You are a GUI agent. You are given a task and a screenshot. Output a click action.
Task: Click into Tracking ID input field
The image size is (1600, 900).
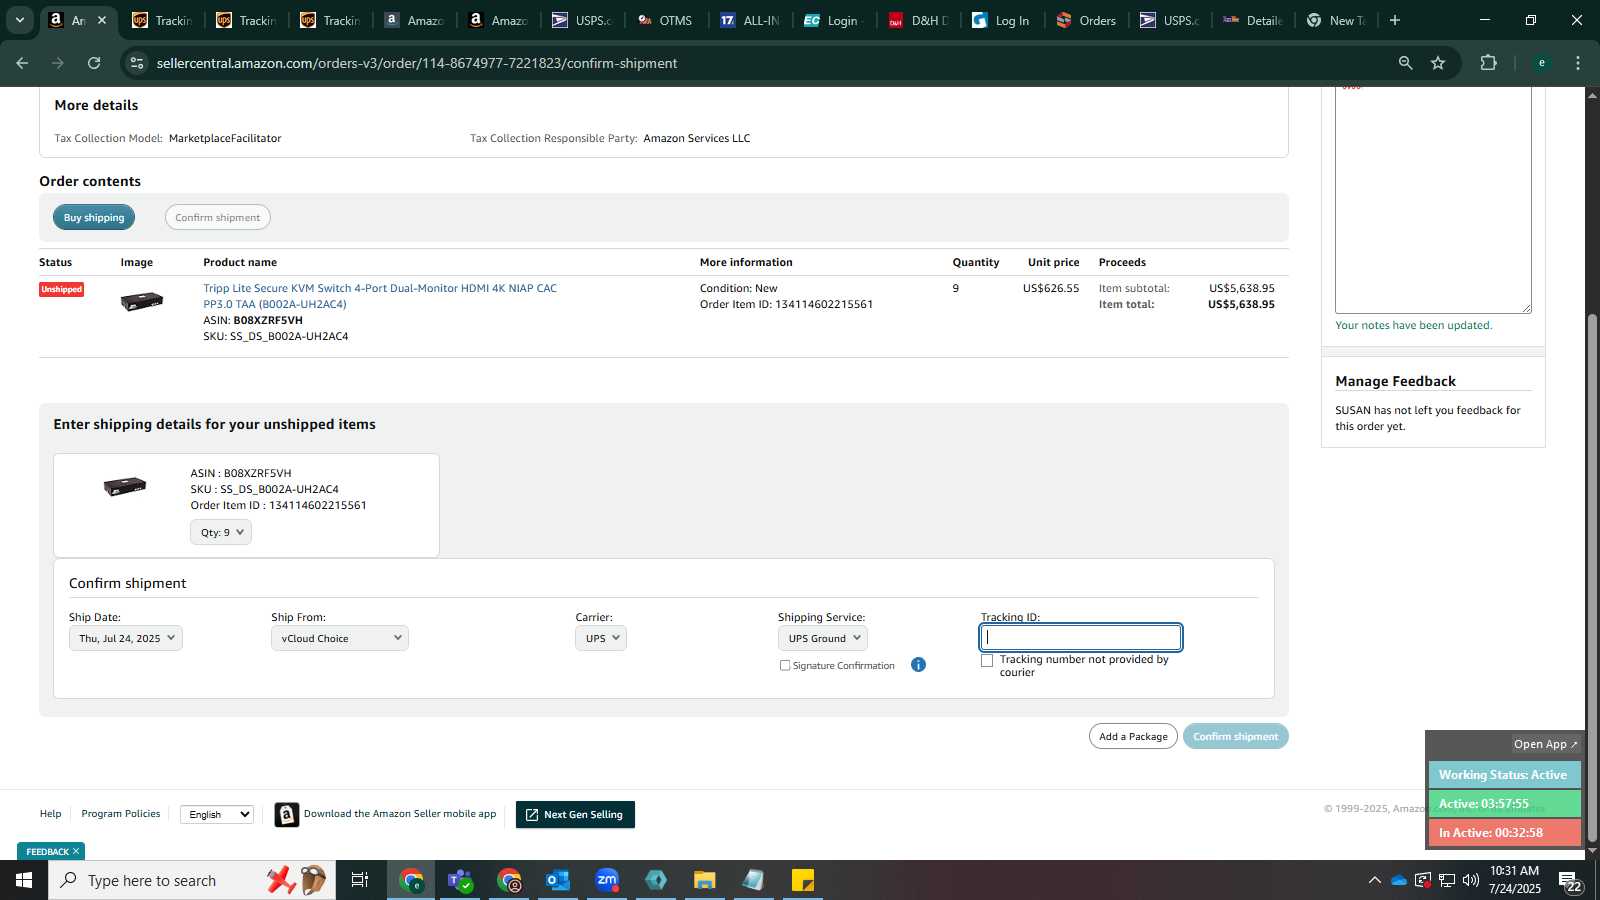click(x=1080, y=637)
